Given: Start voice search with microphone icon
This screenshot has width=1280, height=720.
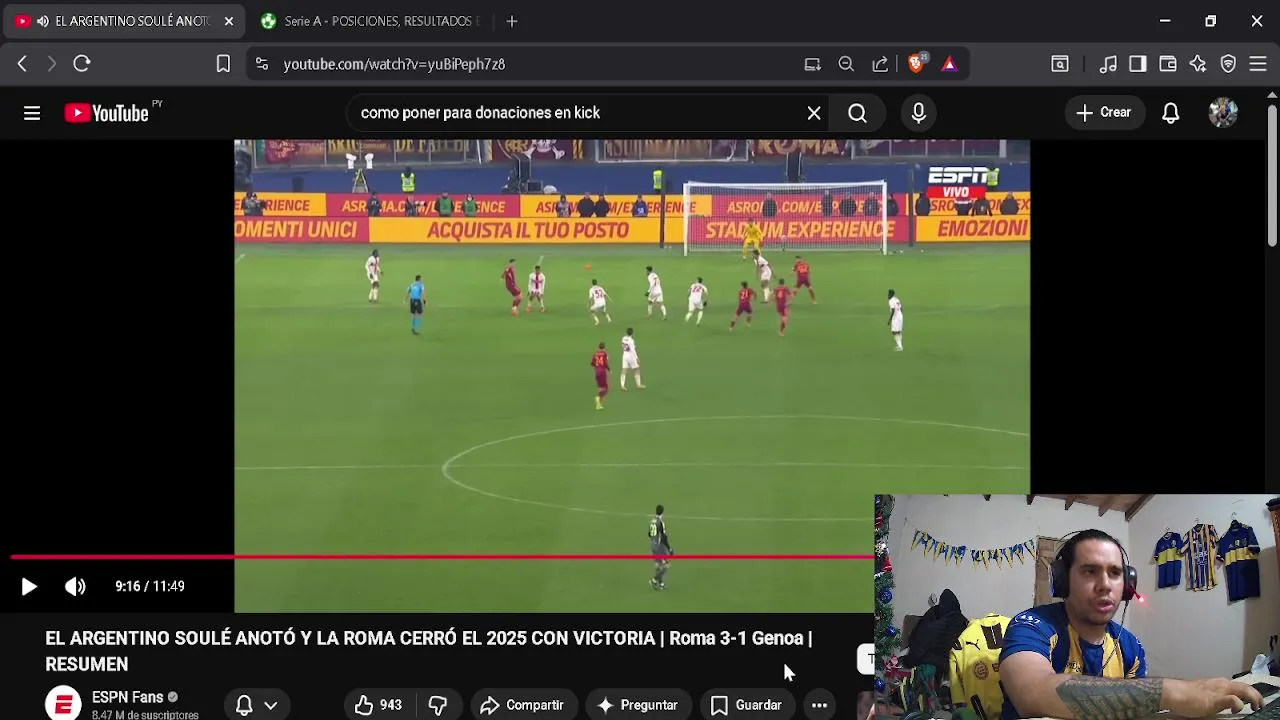Looking at the screenshot, I should [918, 113].
